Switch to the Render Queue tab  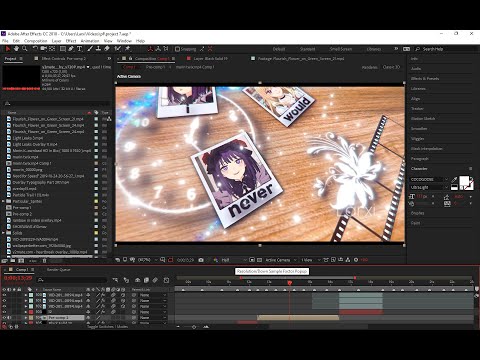[x=58, y=269]
